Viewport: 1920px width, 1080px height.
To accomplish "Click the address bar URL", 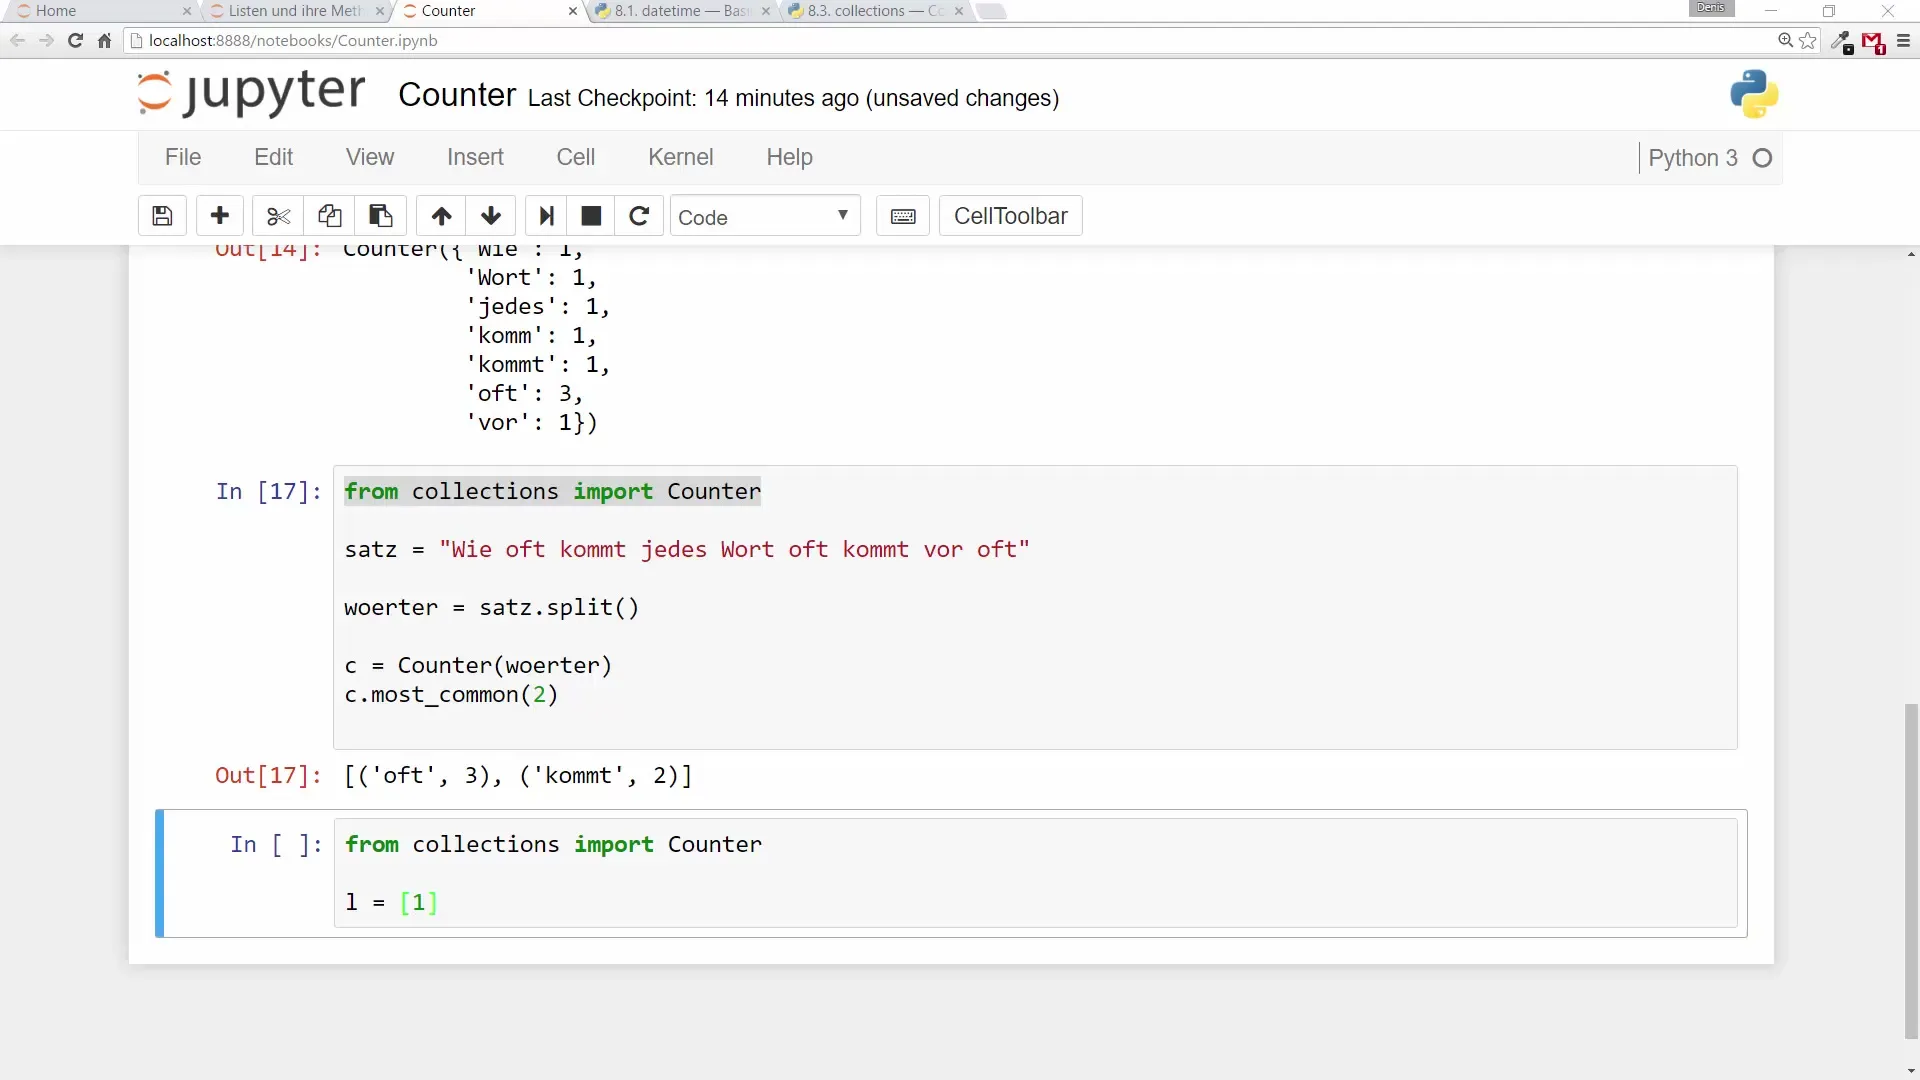I will pos(293,41).
